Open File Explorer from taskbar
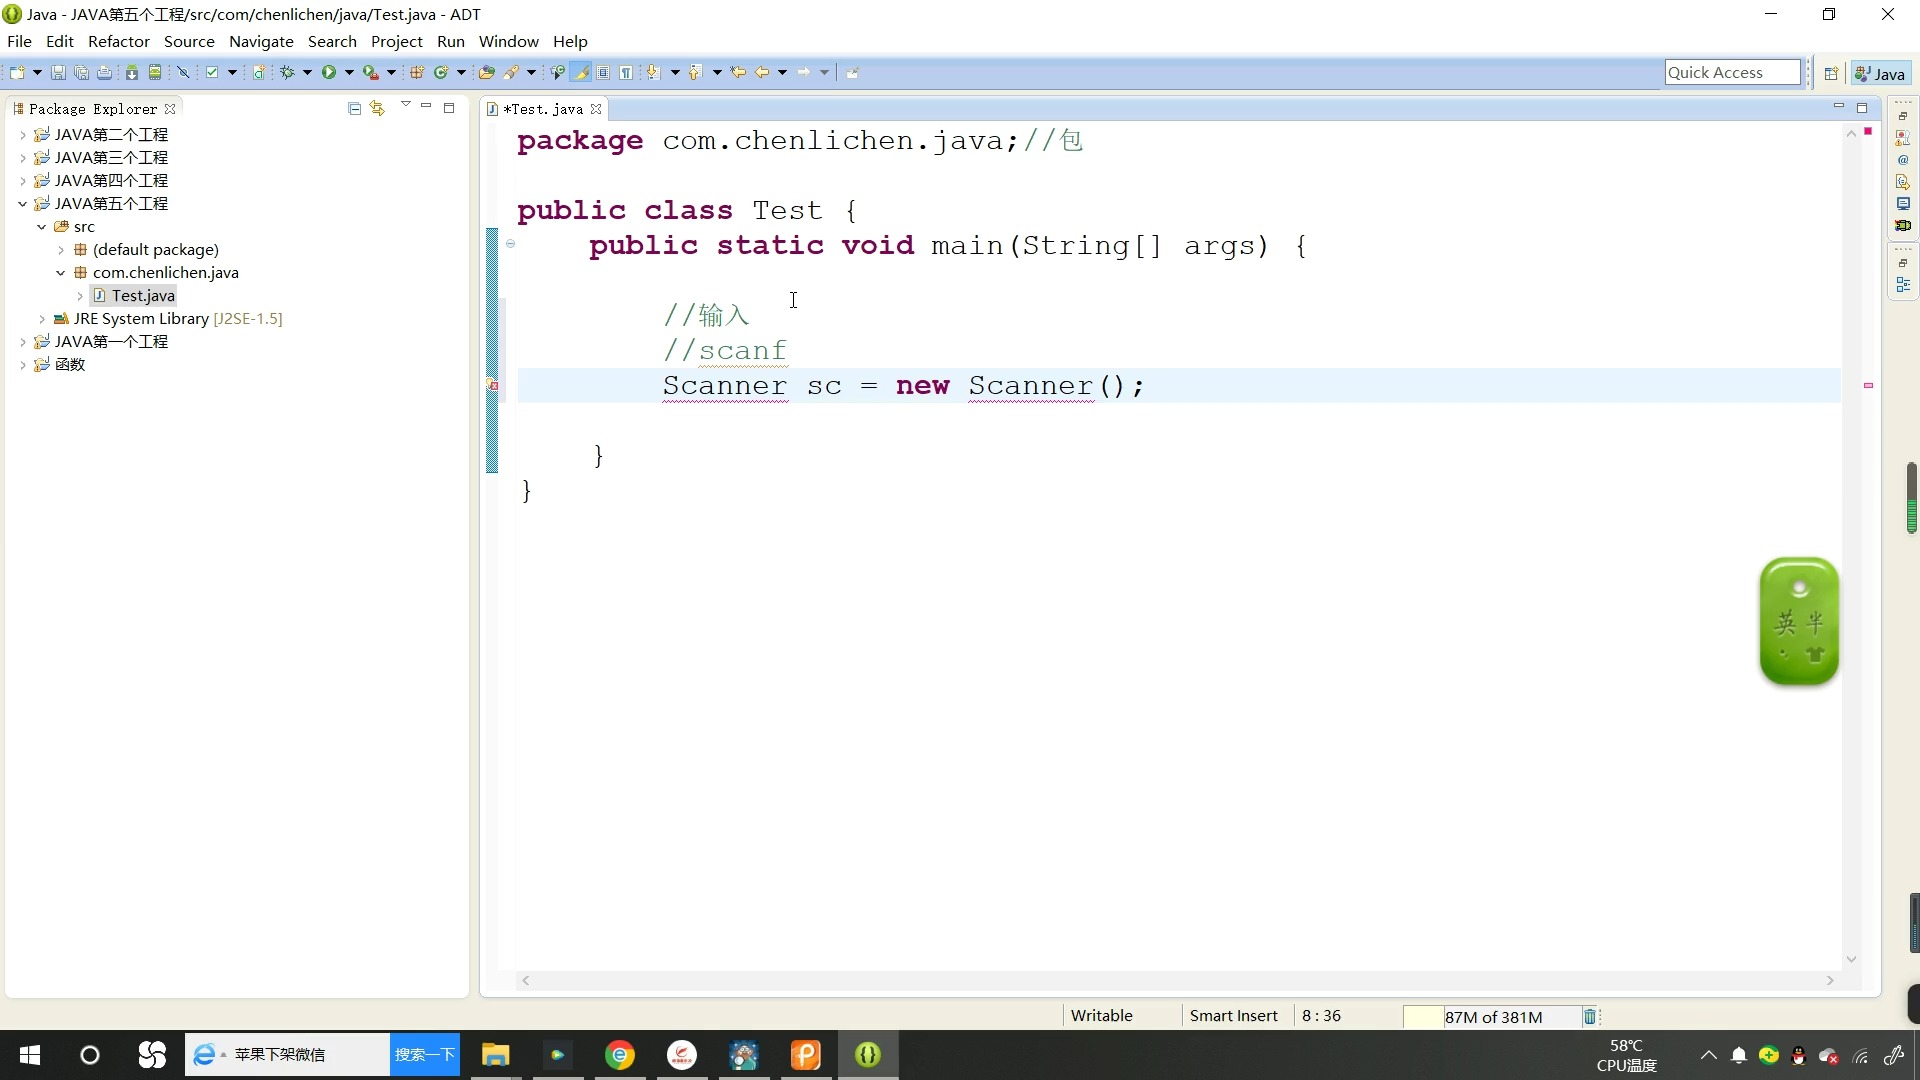The height and width of the screenshot is (1080, 1920). click(x=495, y=1055)
